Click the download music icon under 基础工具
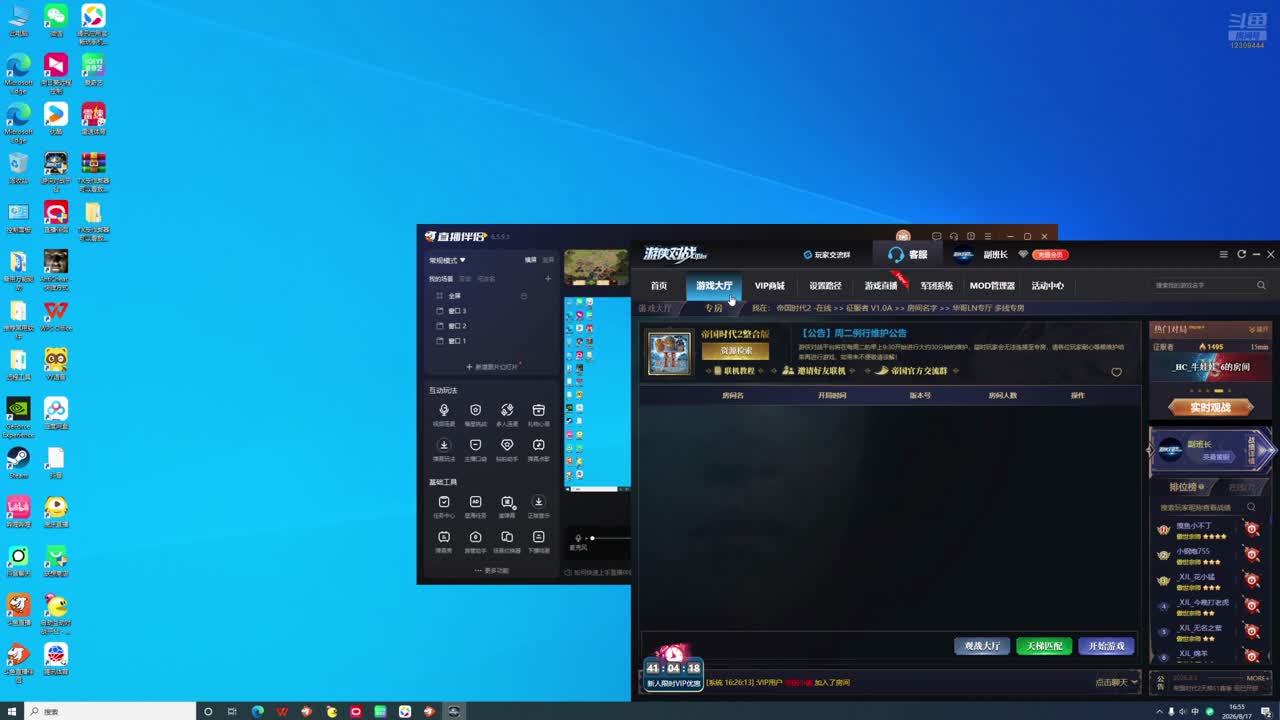 (x=538, y=502)
